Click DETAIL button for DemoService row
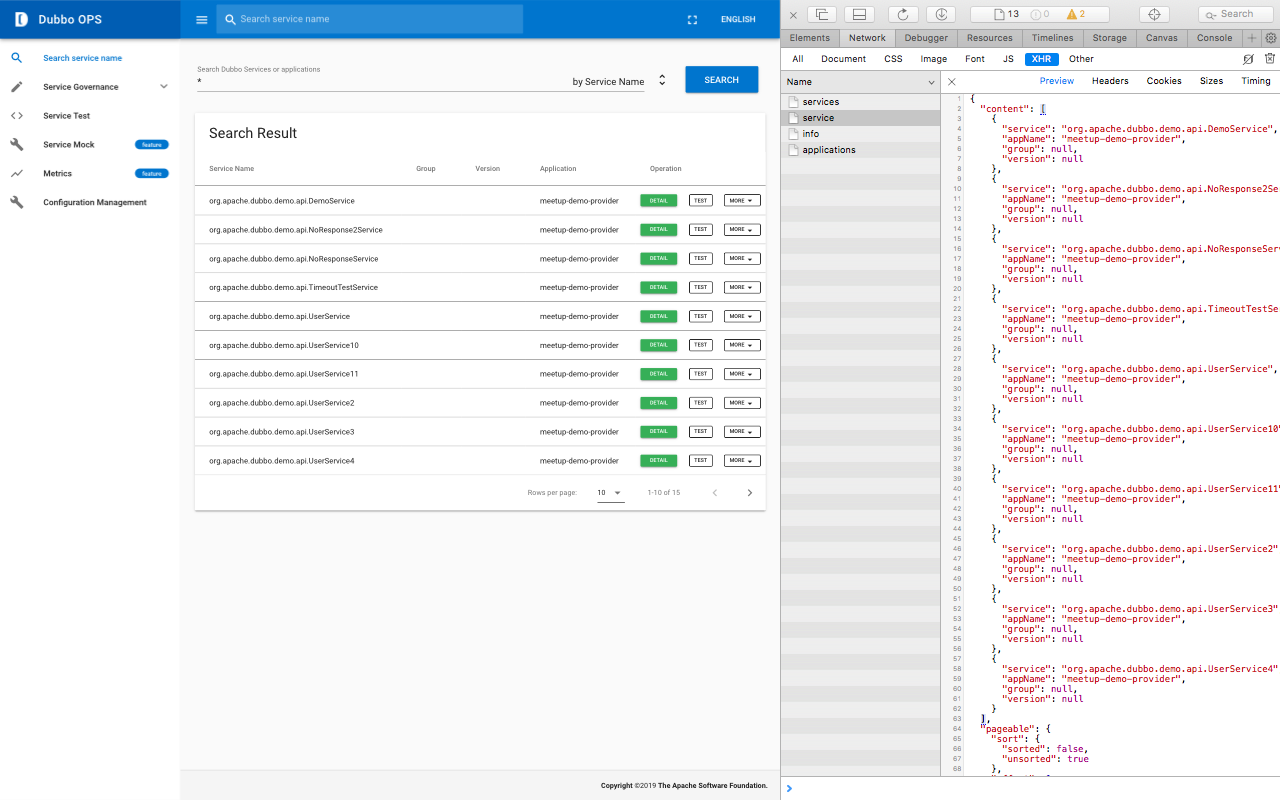1280x800 pixels. click(658, 200)
